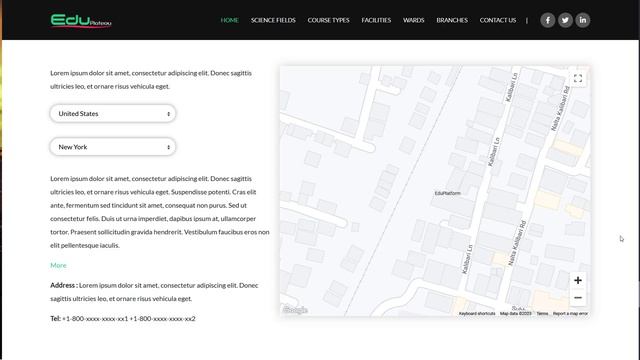Click Report a map error link
The width and height of the screenshot is (640, 360).
click(x=570, y=313)
